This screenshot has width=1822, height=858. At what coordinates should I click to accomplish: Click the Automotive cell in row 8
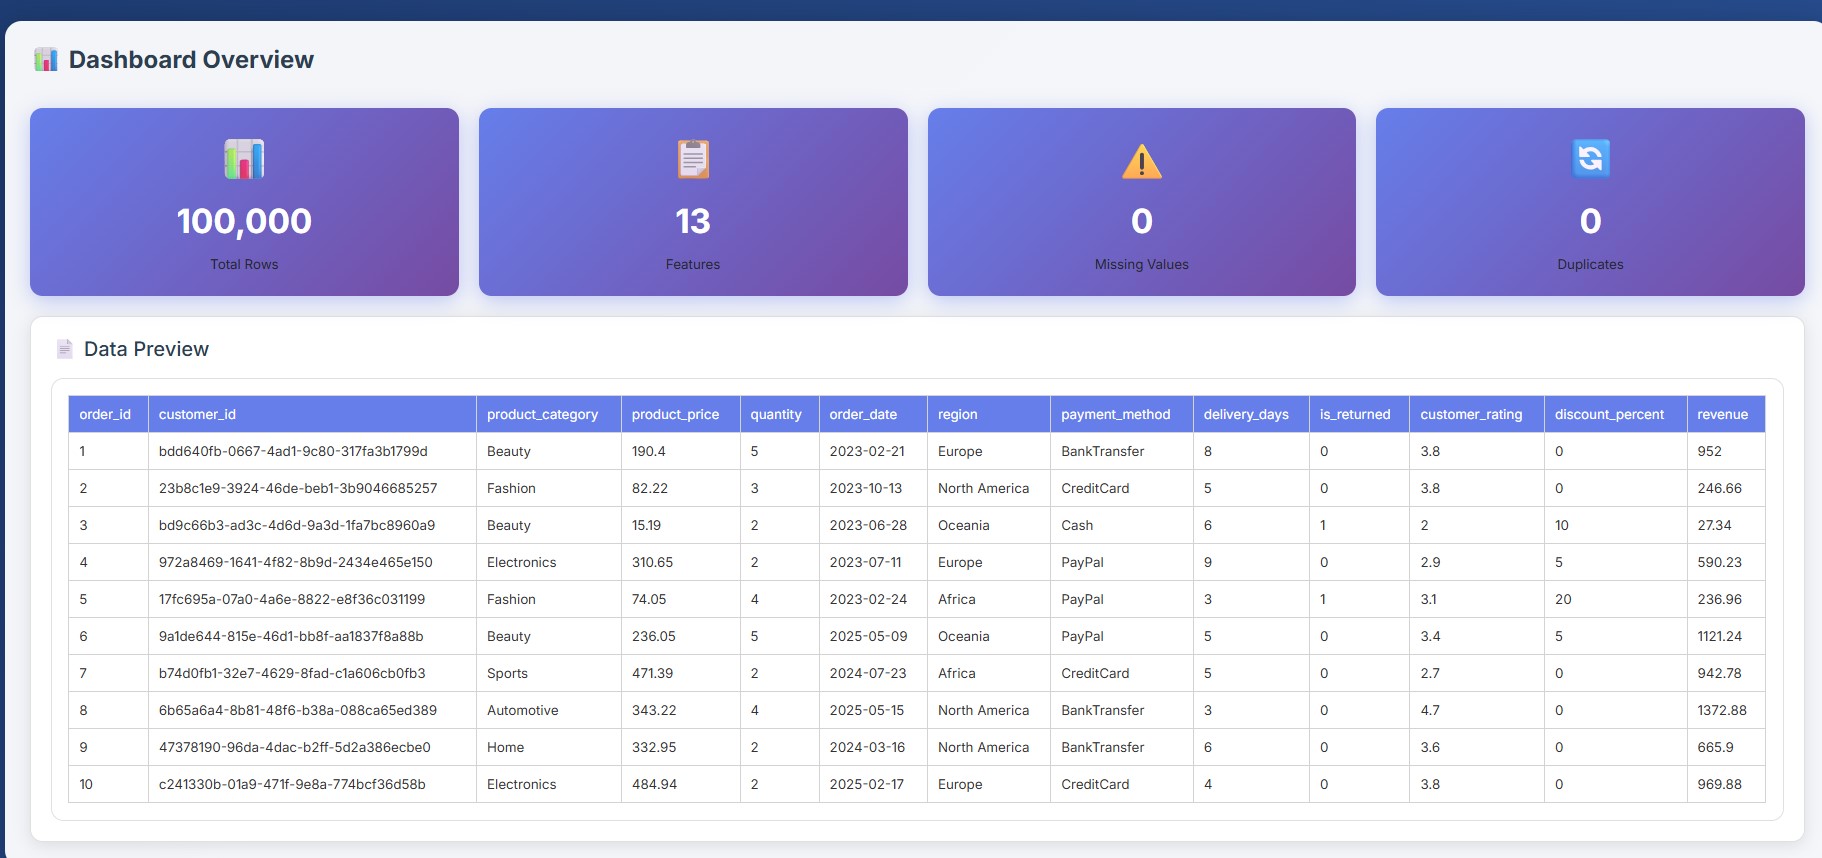coord(522,710)
